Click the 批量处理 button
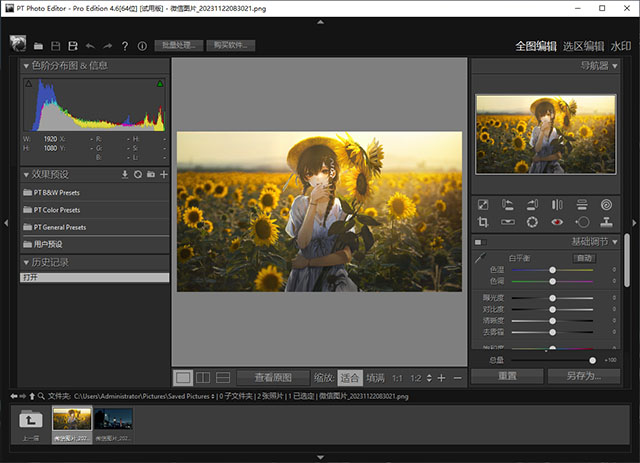Screen dimensions: 640x463 pos(179,46)
